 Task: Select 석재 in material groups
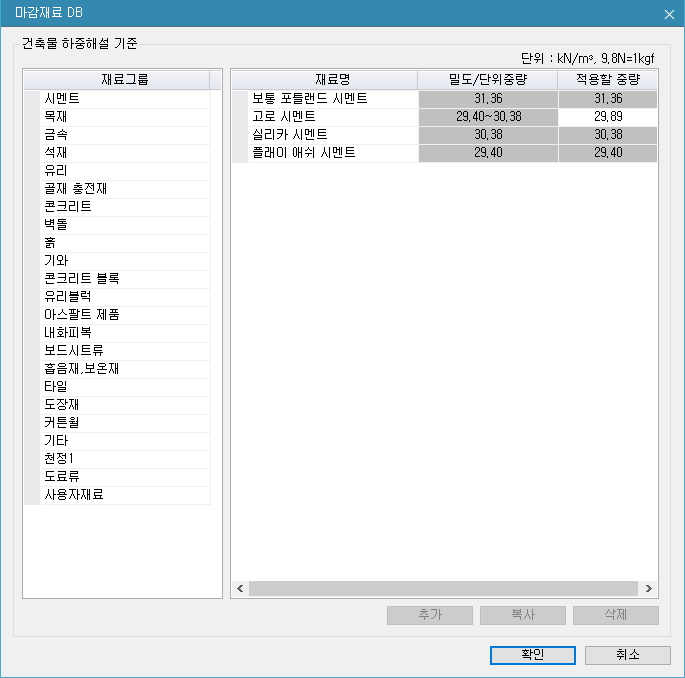pos(125,152)
